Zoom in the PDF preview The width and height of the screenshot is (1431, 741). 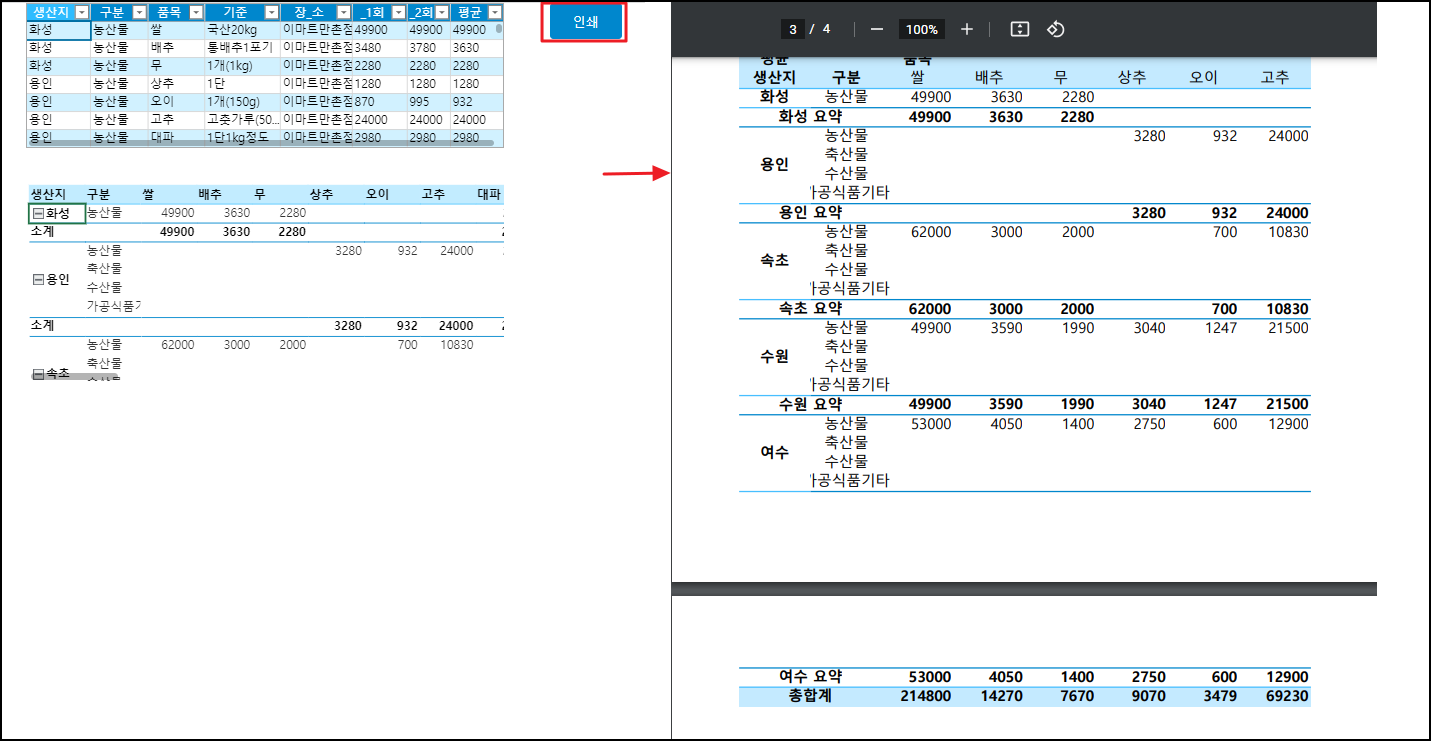click(x=966, y=29)
